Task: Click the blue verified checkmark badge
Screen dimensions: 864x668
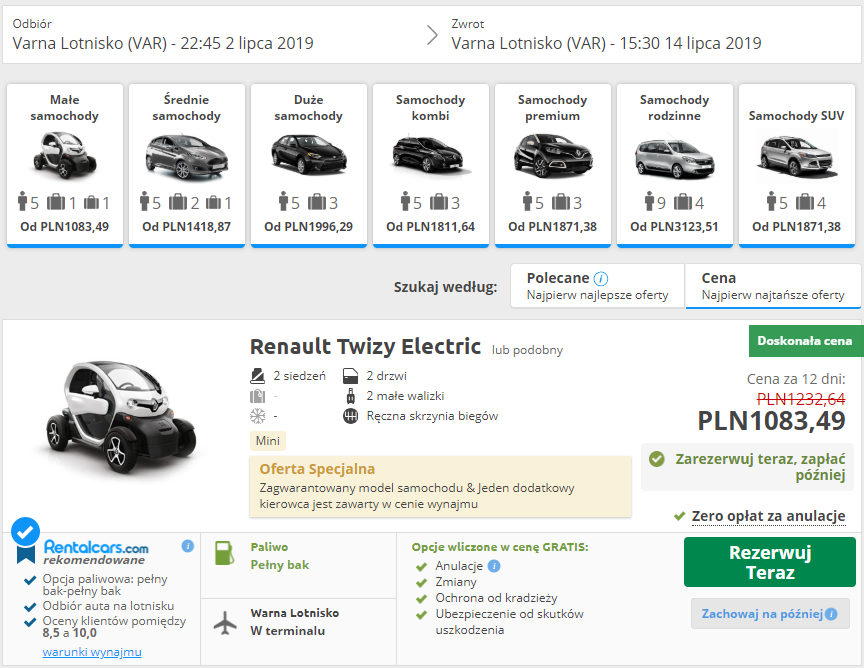Action: click(25, 531)
